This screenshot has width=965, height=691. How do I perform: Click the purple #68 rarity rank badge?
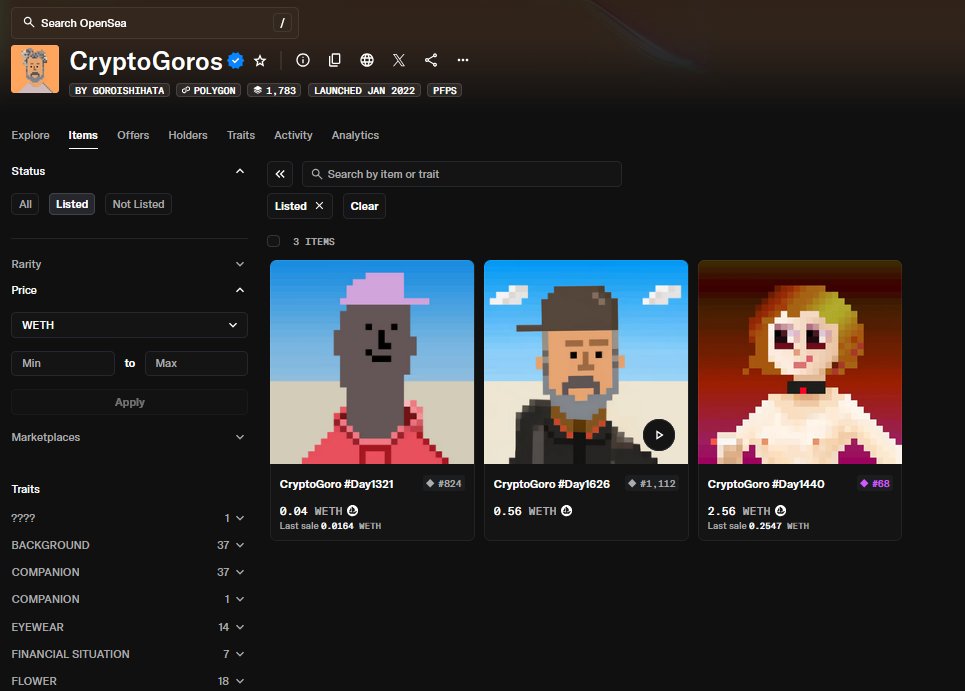pyautogui.click(x=875, y=484)
